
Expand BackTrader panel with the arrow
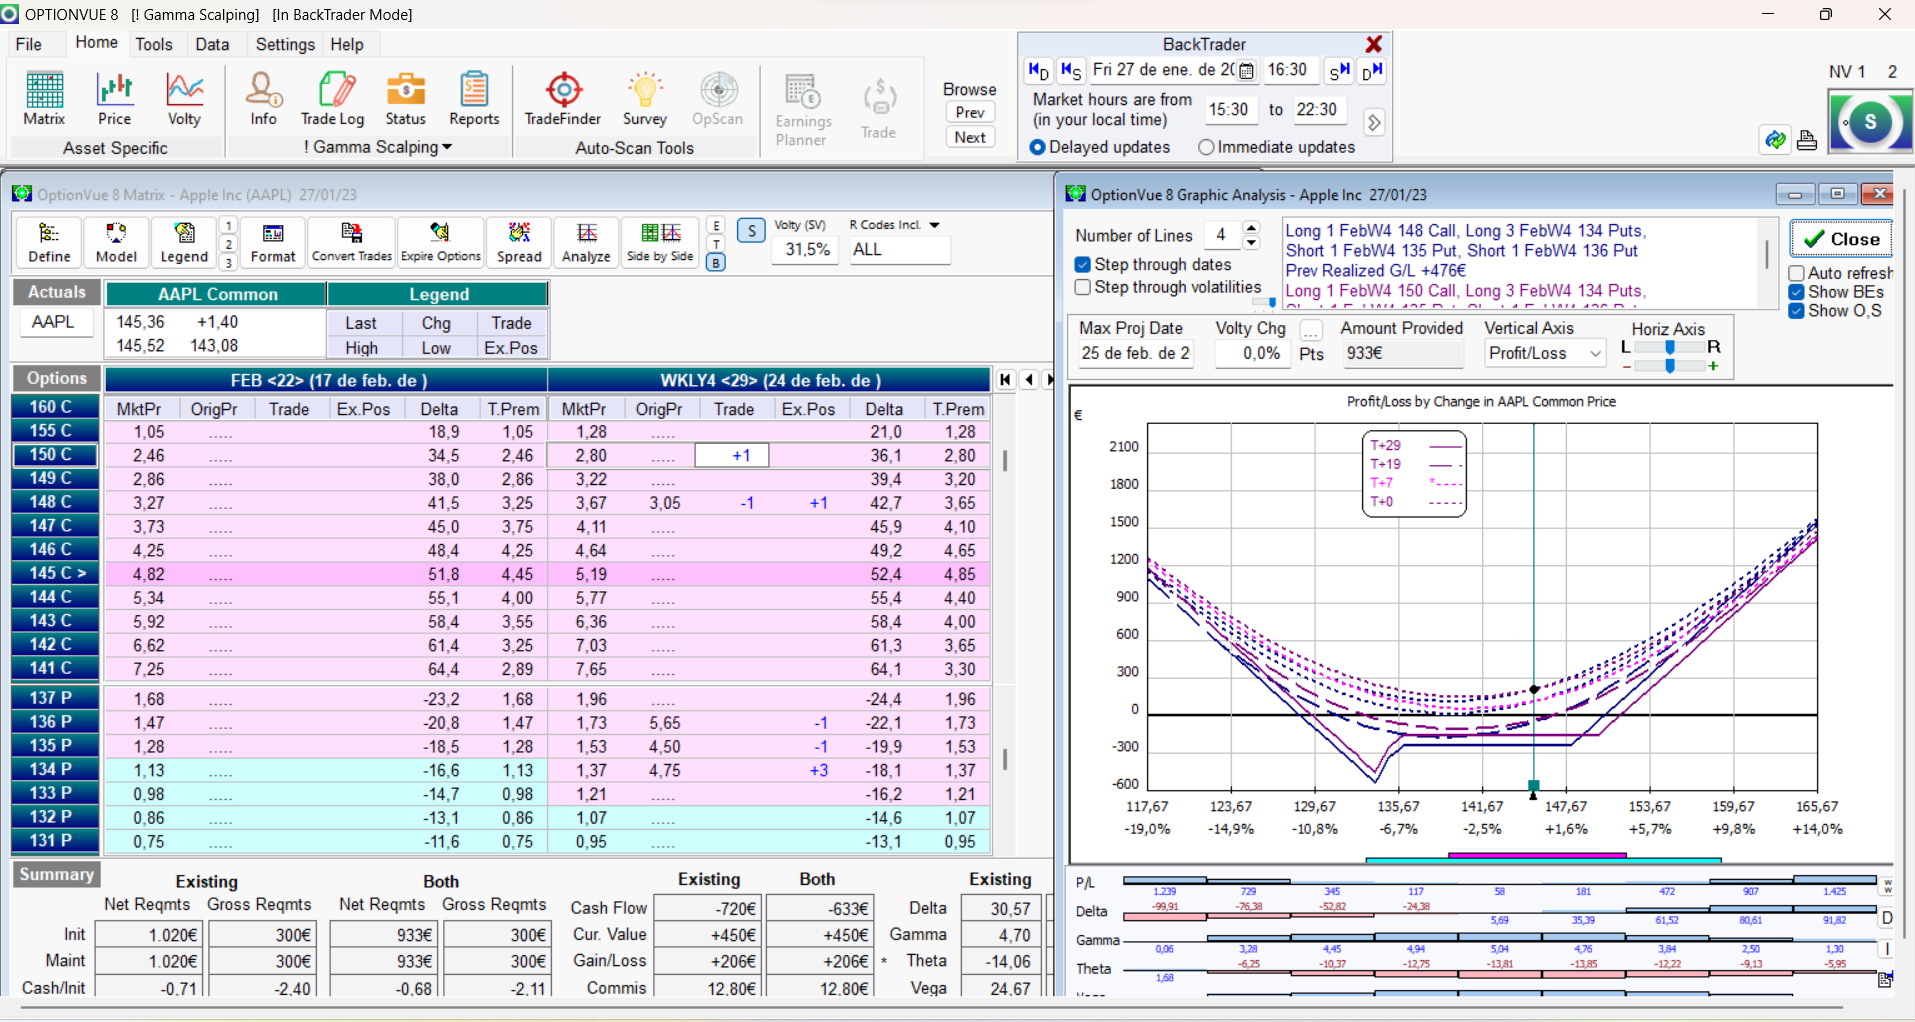[x=1374, y=122]
